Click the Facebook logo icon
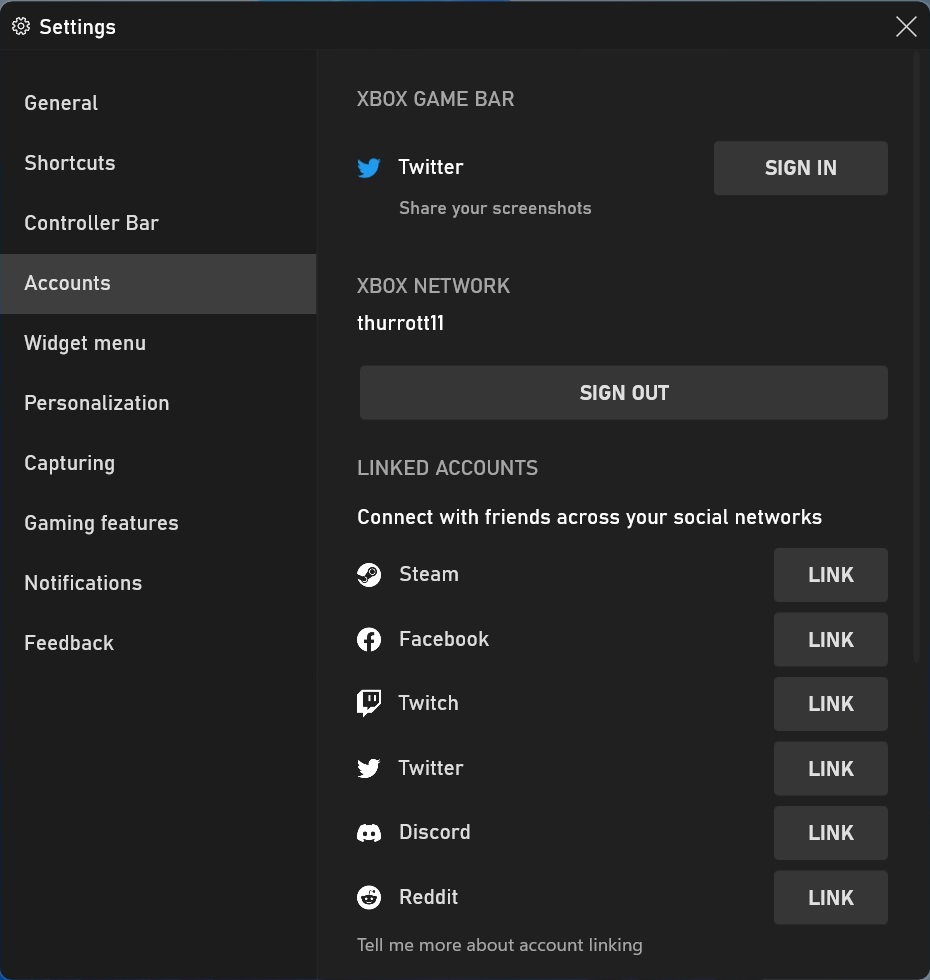This screenshot has width=930, height=980. (x=369, y=640)
